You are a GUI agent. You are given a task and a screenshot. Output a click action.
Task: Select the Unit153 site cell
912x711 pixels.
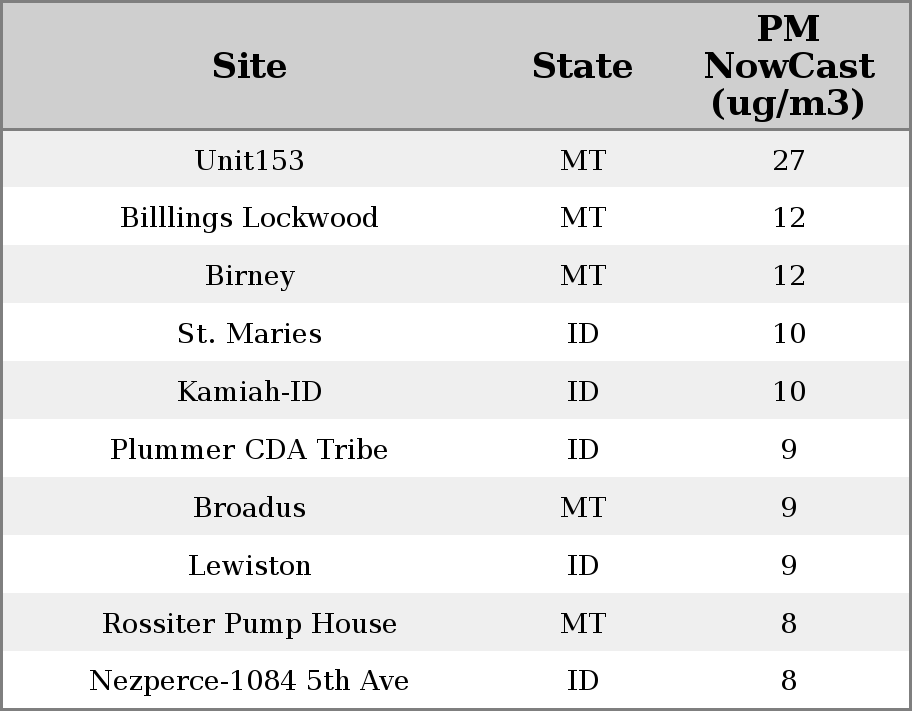pyautogui.click(x=249, y=160)
